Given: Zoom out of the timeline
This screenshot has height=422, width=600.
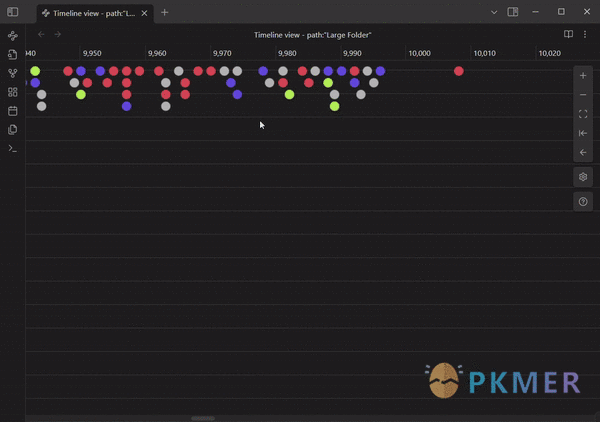Looking at the screenshot, I should click(583, 95).
